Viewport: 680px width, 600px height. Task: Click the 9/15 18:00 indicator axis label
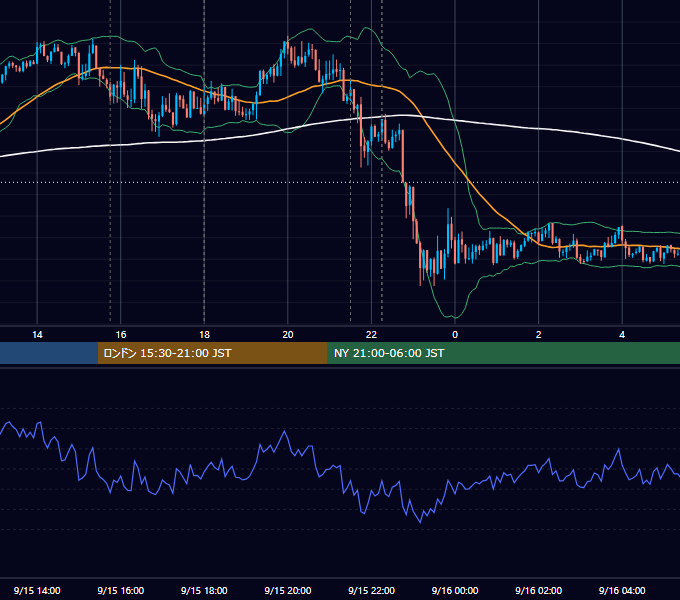(204, 590)
